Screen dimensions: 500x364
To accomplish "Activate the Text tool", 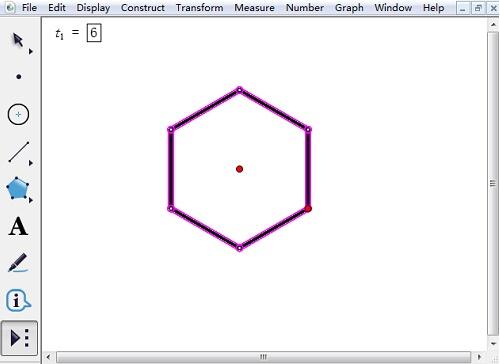I will pos(18,227).
